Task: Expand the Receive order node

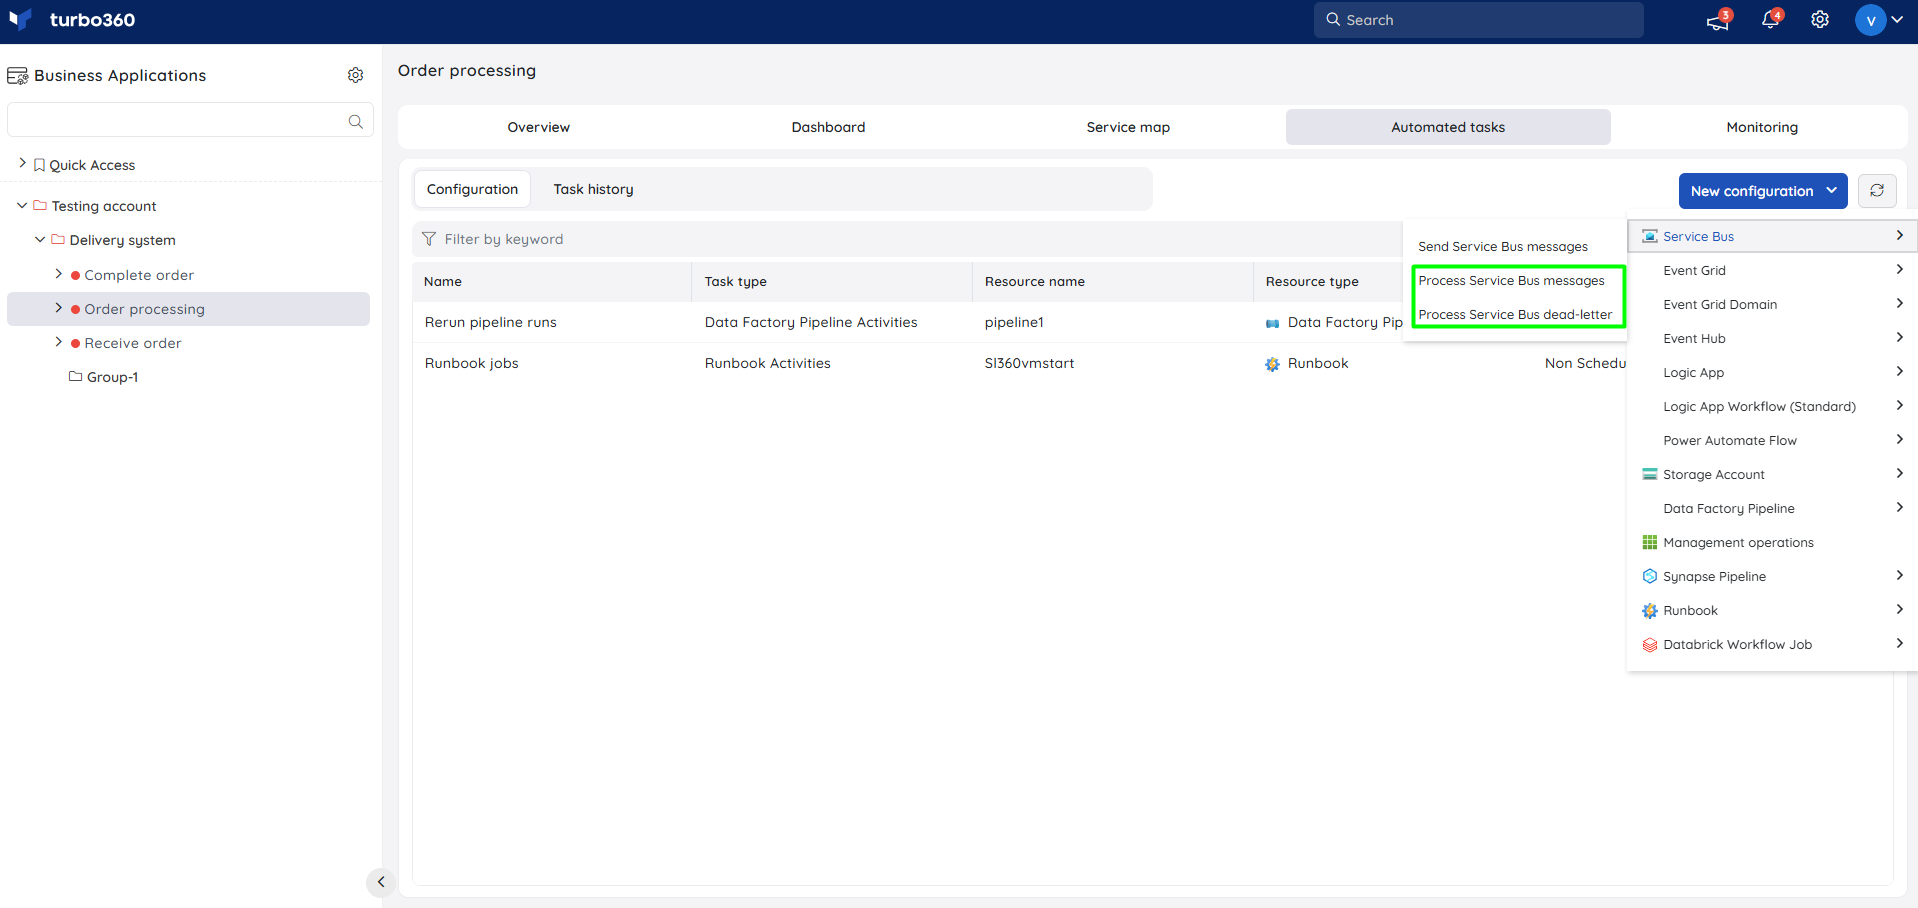Action: [58, 341]
